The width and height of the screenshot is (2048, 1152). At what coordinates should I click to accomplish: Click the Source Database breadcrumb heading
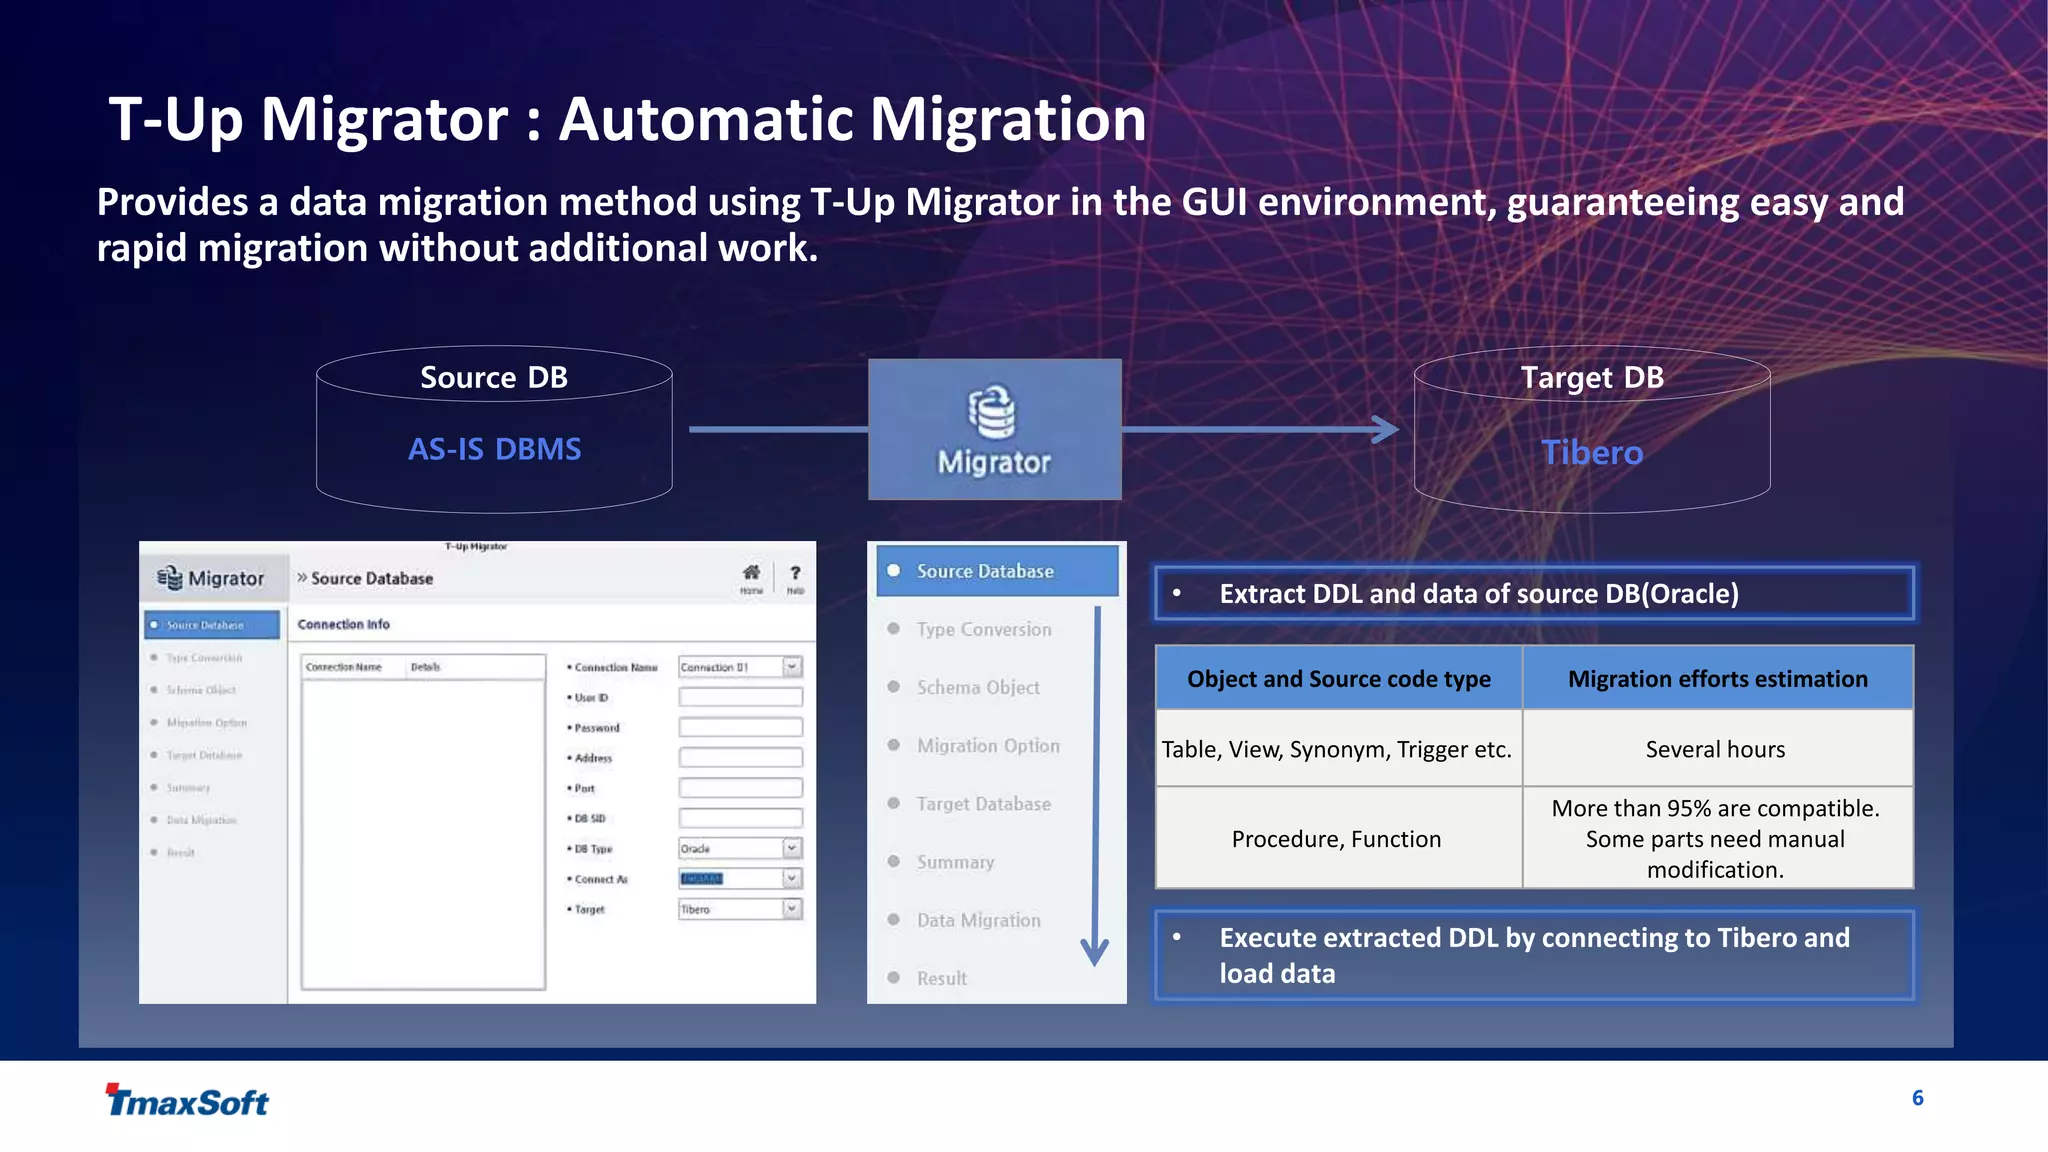click(x=371, y=578)
